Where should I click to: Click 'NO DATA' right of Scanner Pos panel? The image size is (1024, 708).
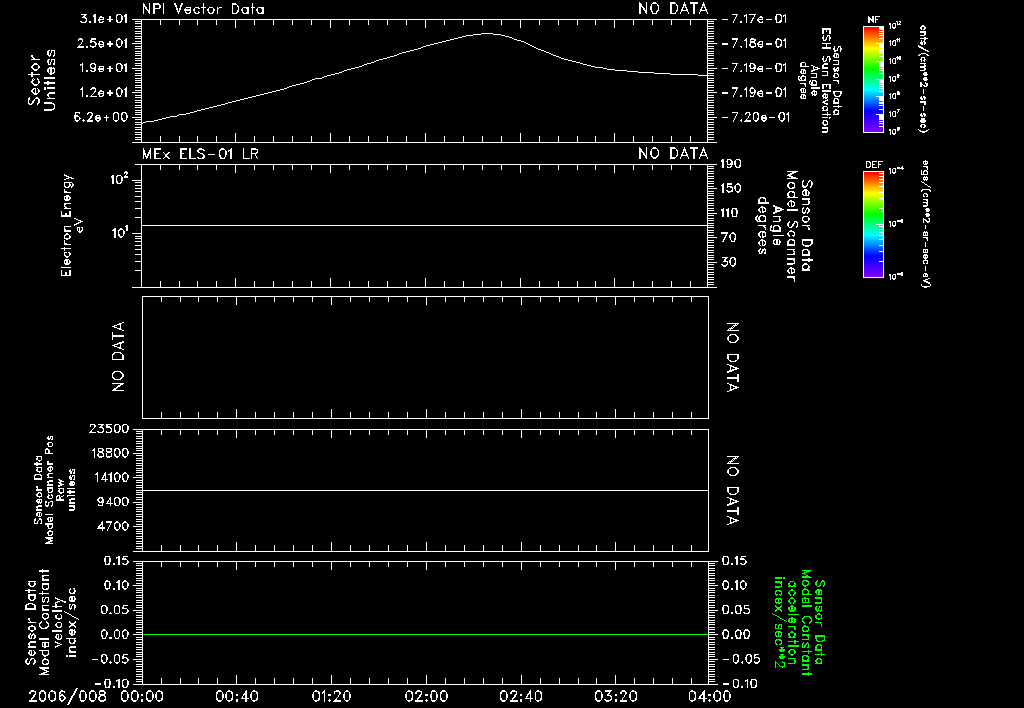(733, 490)
